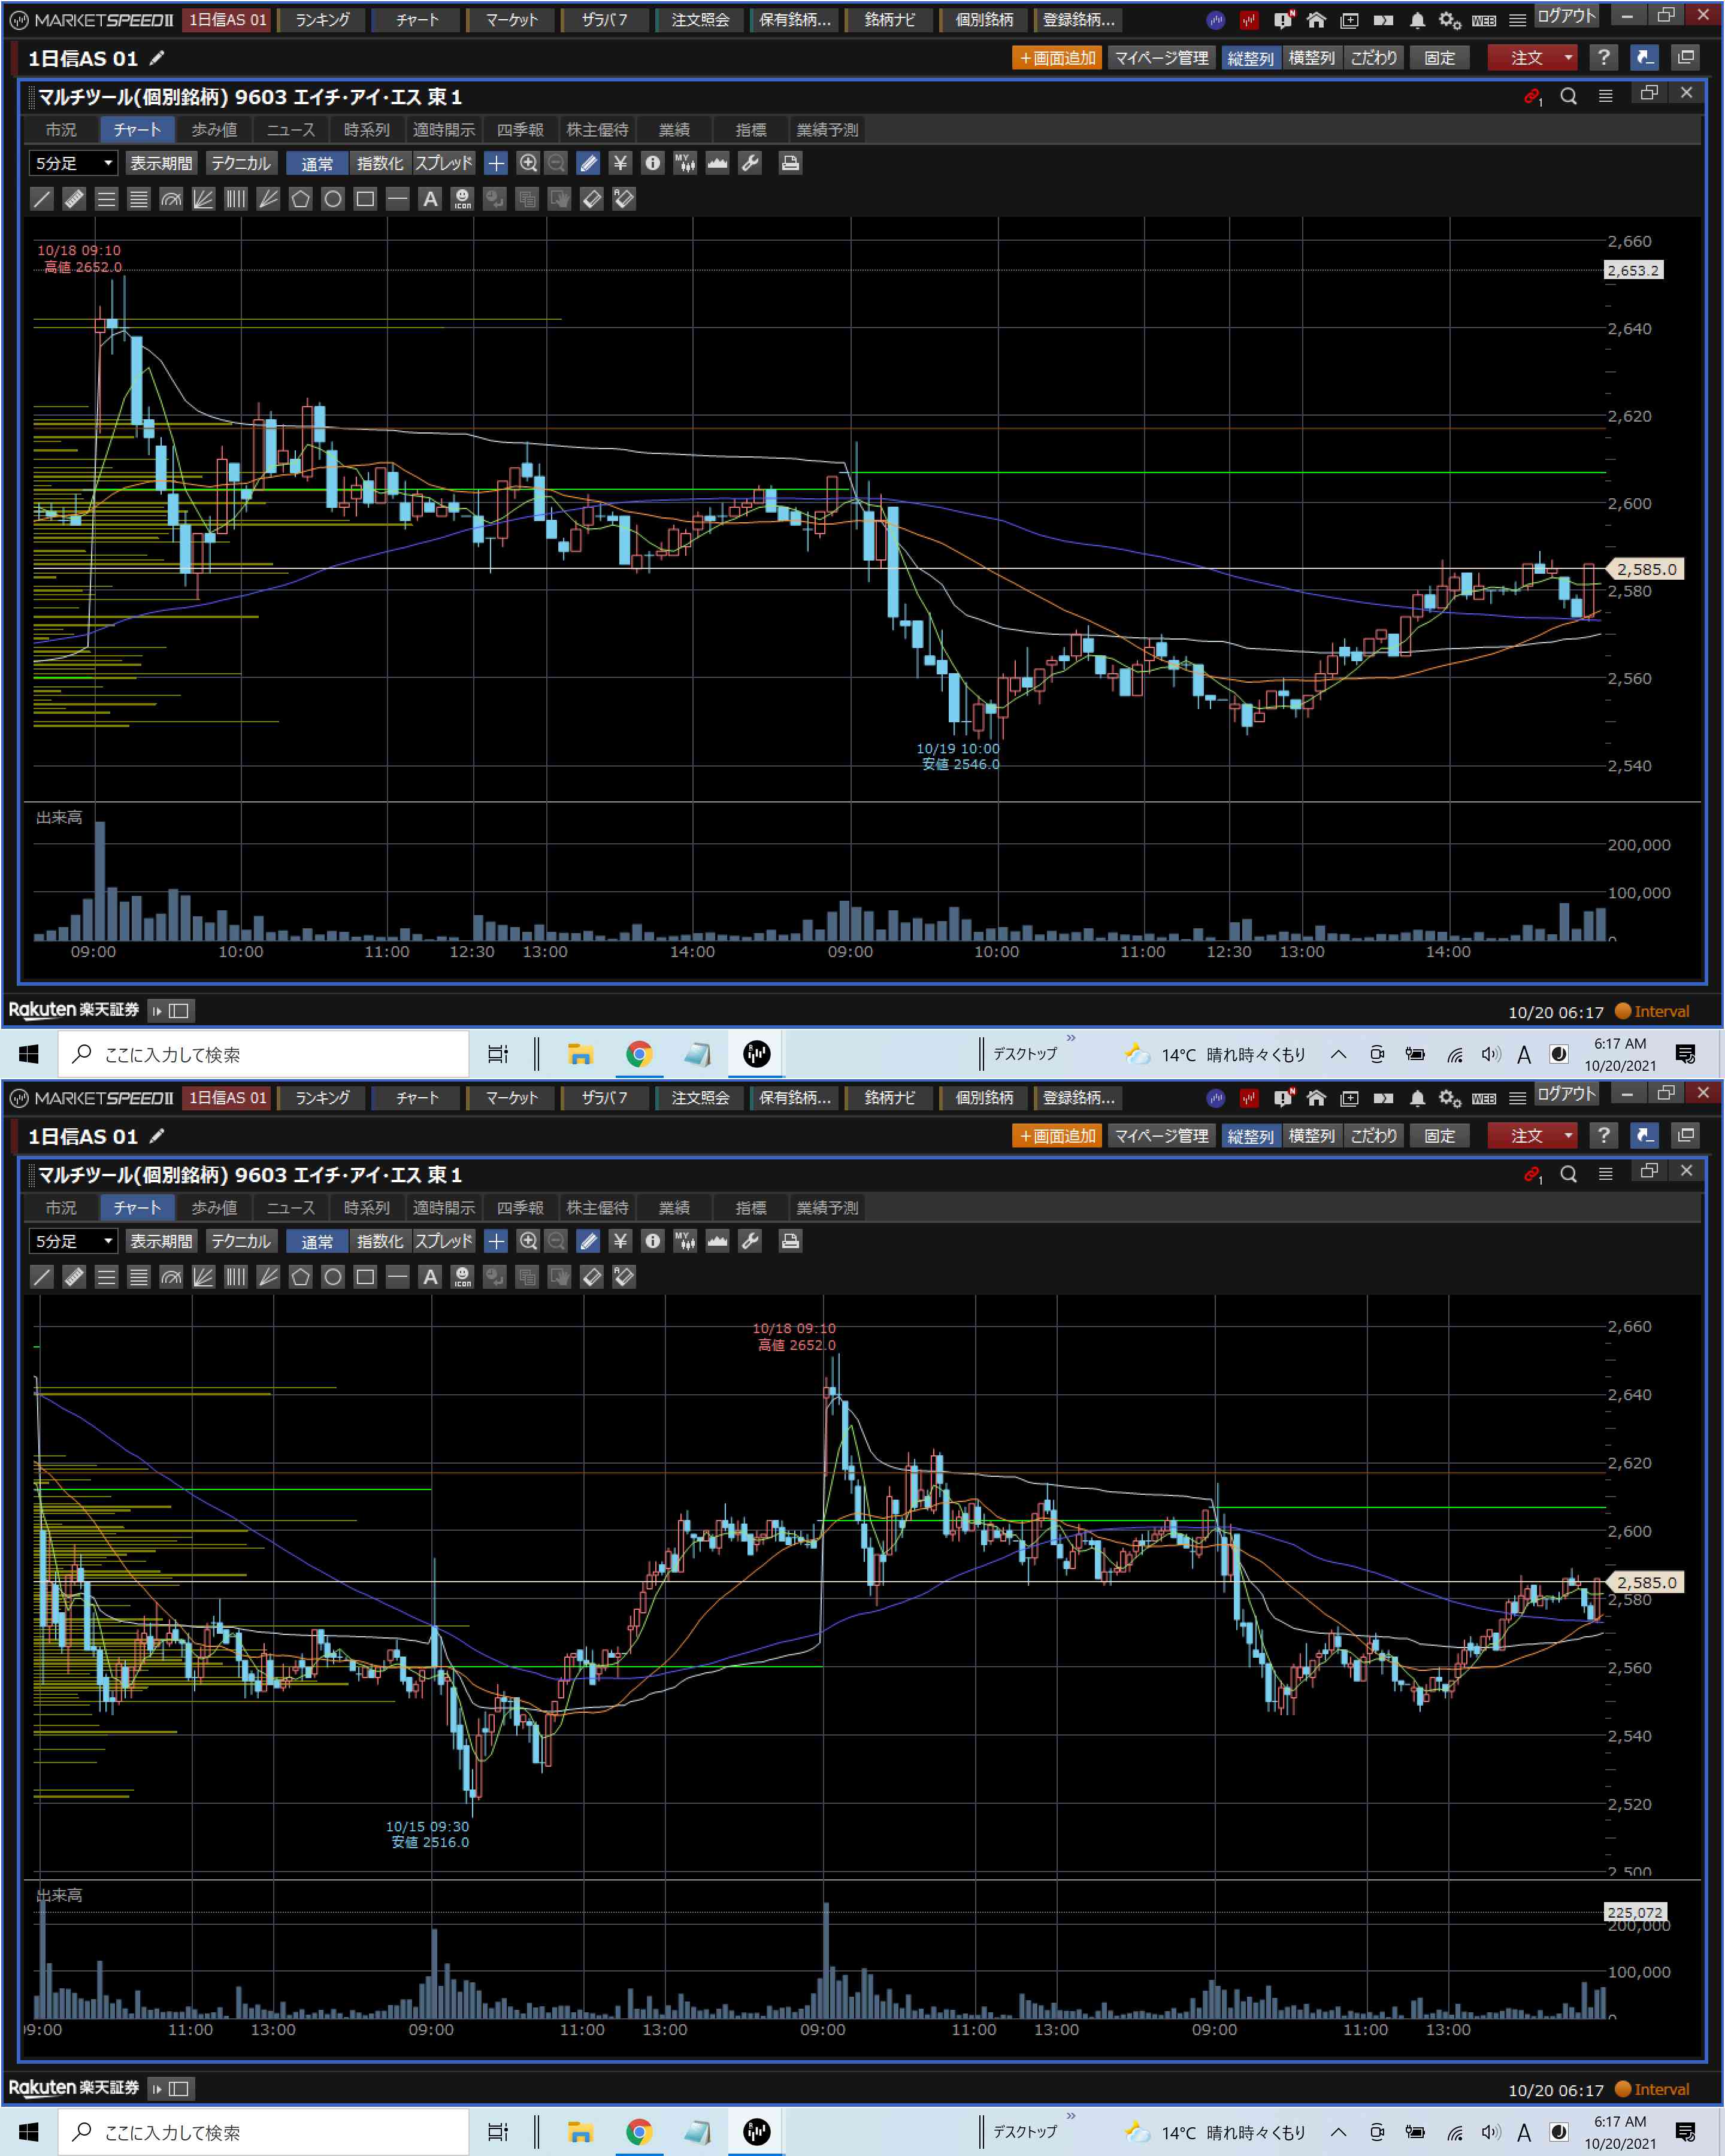Click the テクニカル button in lower window
This screenshot has height=2156, width=1725.
pos(241,1241)
